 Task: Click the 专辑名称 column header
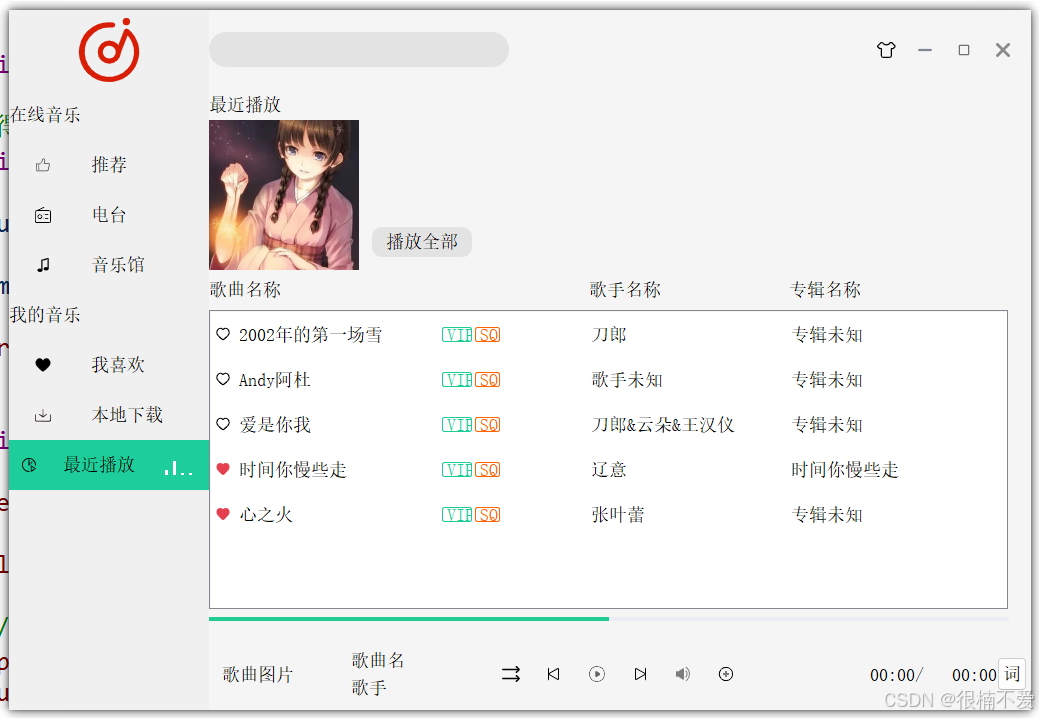click(825, 289)
